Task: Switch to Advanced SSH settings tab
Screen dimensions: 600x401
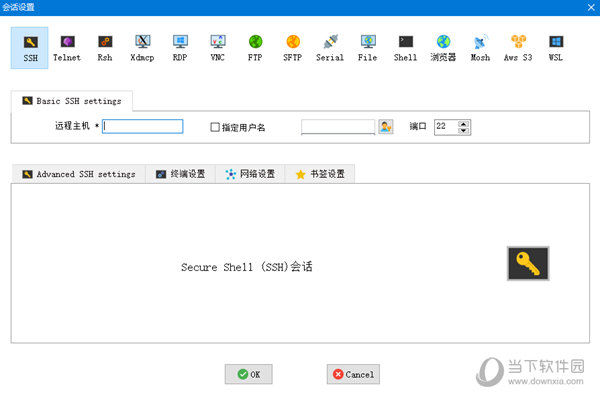Action: (x=78, y=174)
